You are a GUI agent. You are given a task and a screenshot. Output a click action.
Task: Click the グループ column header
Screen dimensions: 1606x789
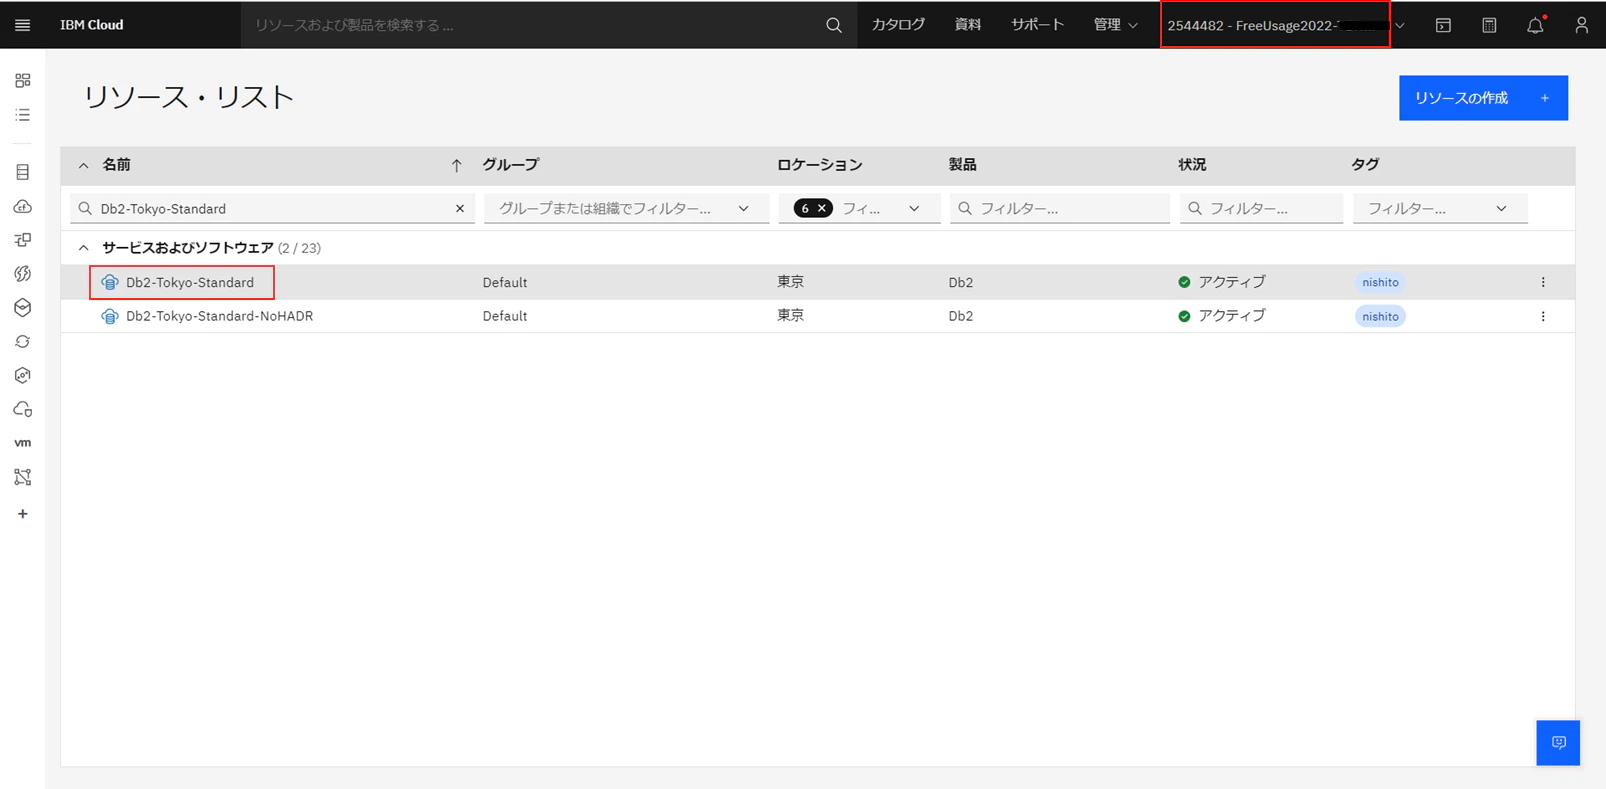point(510,165)
